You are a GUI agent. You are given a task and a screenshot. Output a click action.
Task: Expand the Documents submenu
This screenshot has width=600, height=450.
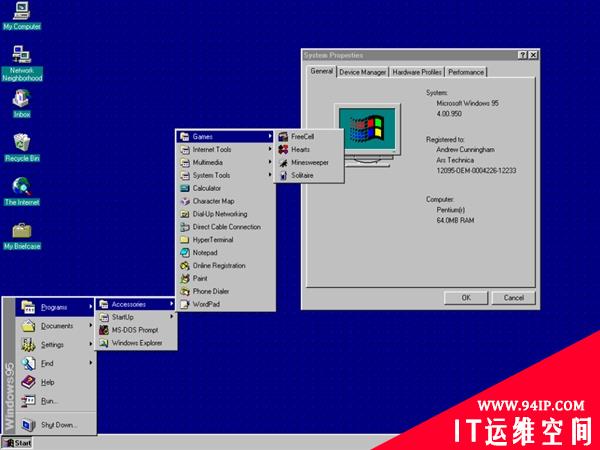click(x=55, y=326)
